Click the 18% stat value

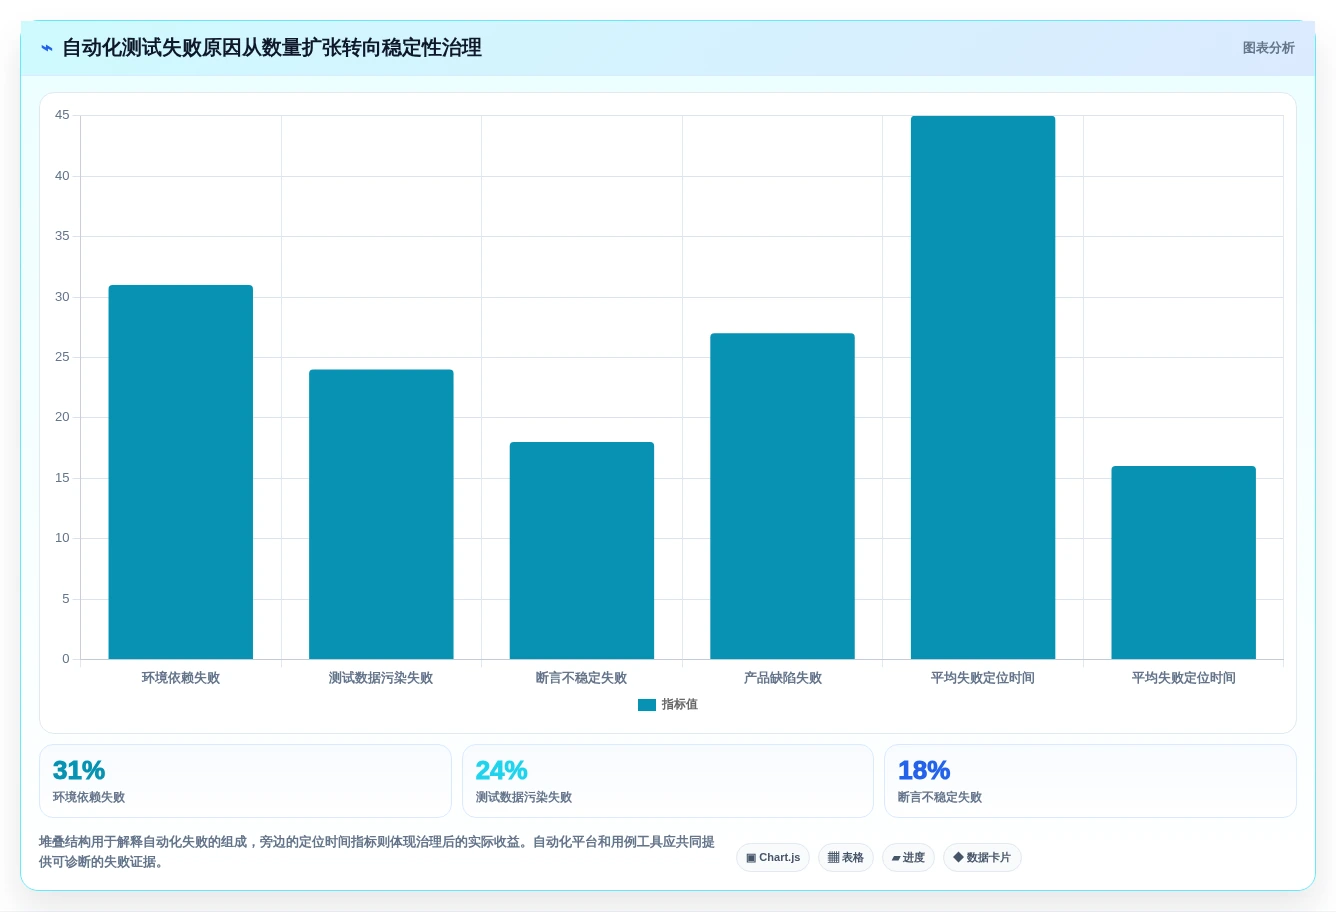(x=924, y=771)
